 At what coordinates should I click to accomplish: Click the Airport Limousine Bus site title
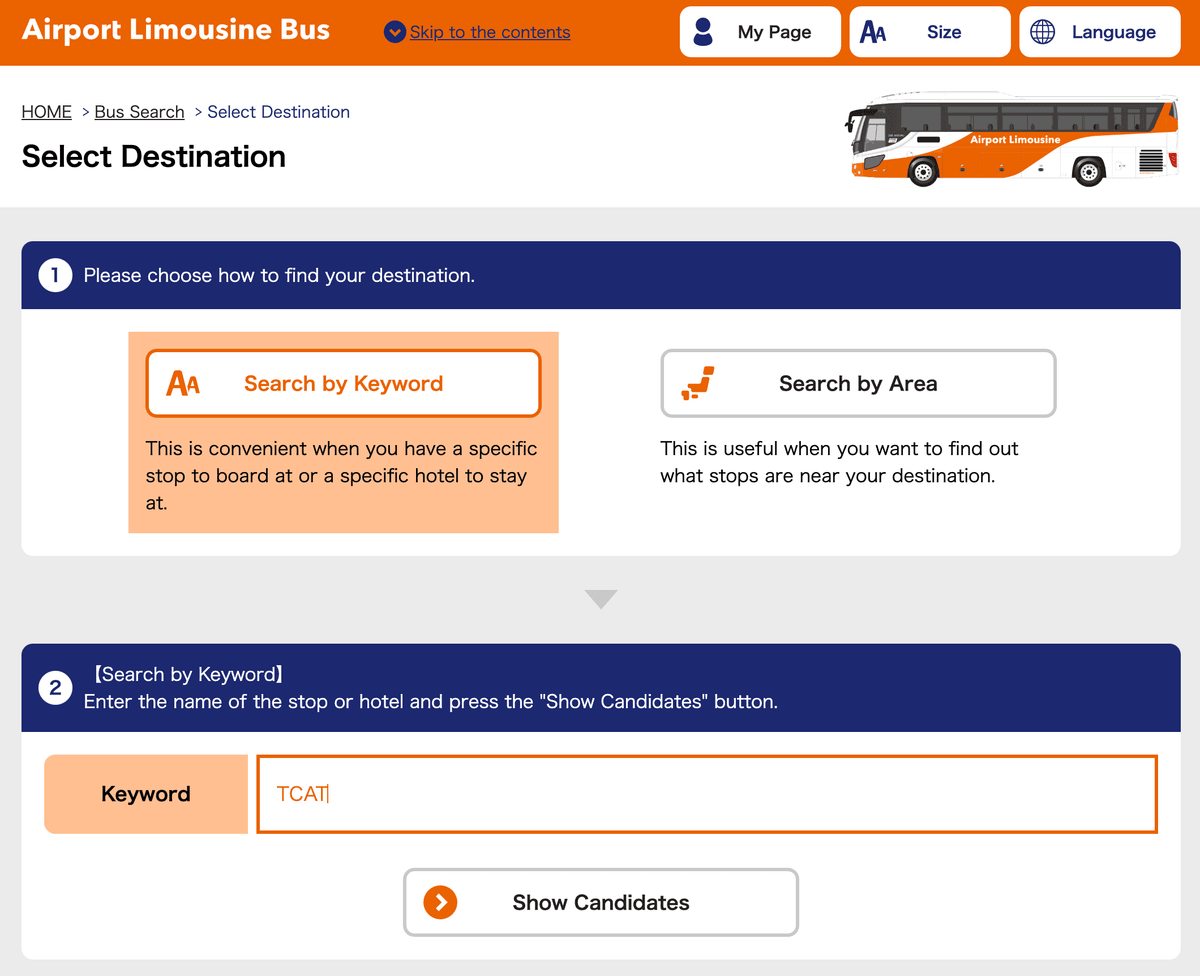(176, 30)
